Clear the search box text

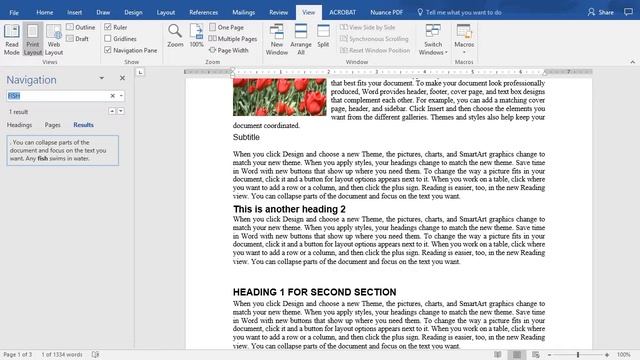point(113,96)
